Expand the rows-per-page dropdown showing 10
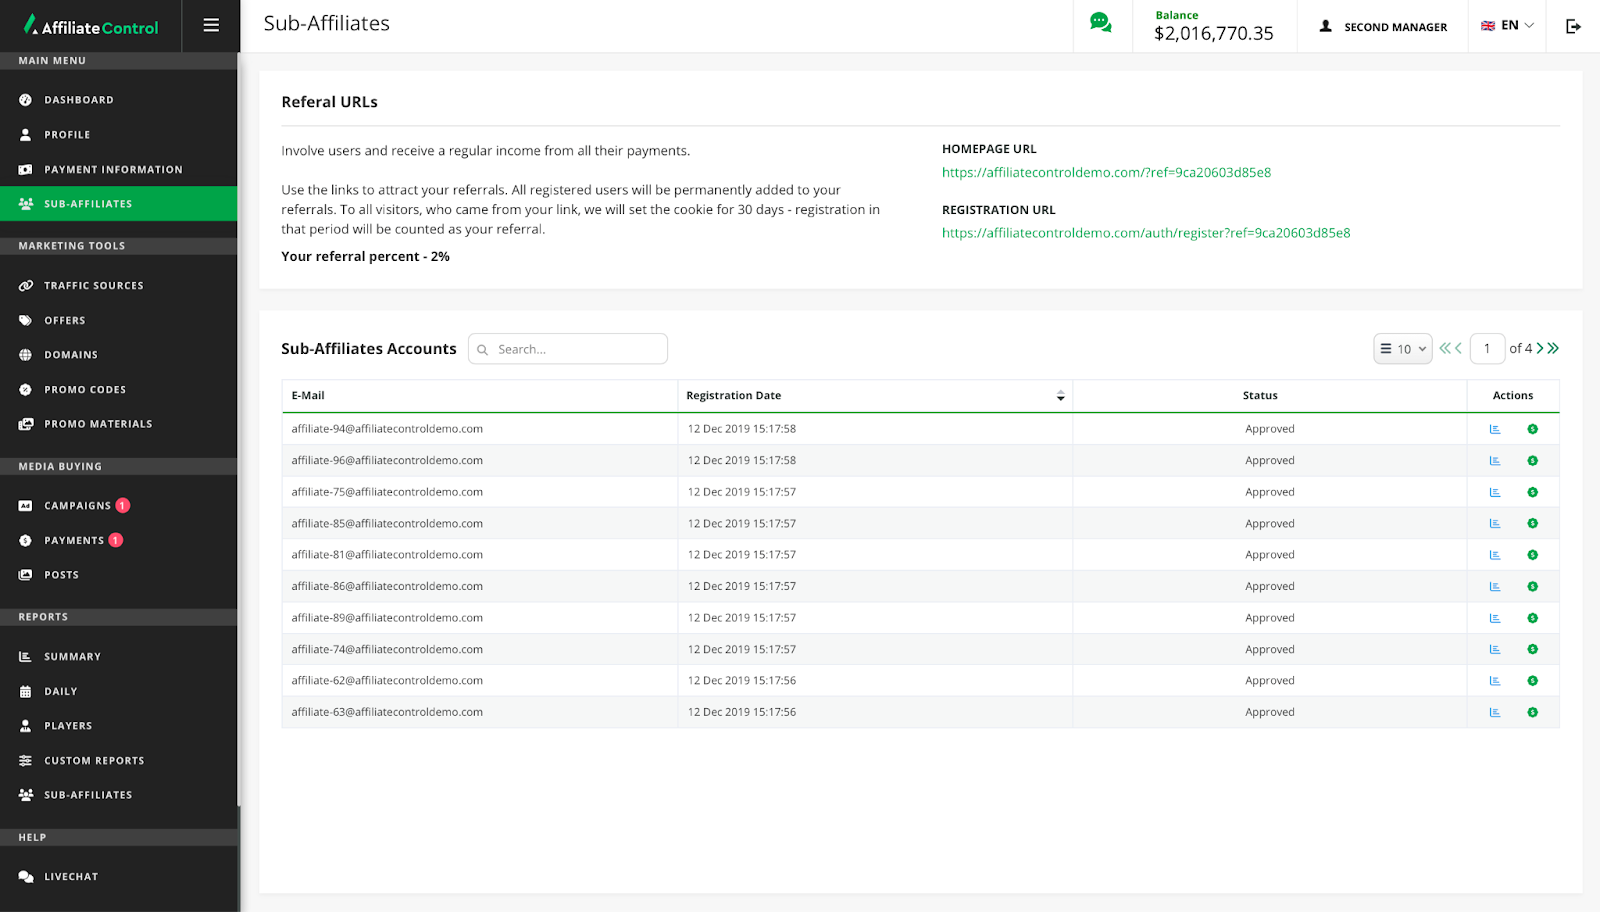 [x=1402, y=349]
